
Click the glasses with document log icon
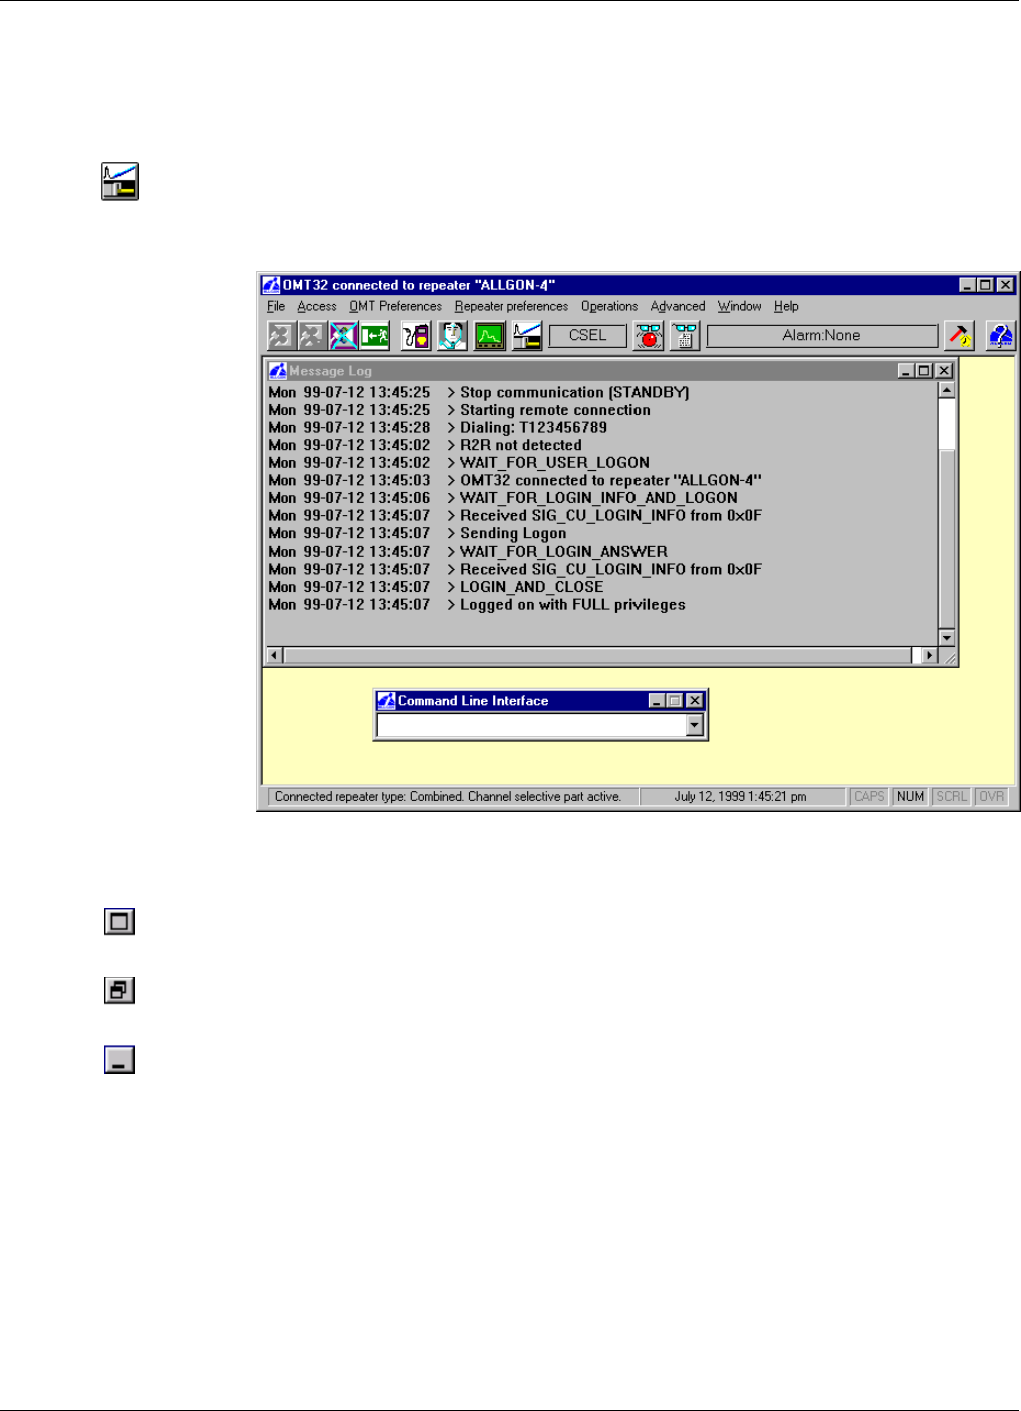(685, 336)
